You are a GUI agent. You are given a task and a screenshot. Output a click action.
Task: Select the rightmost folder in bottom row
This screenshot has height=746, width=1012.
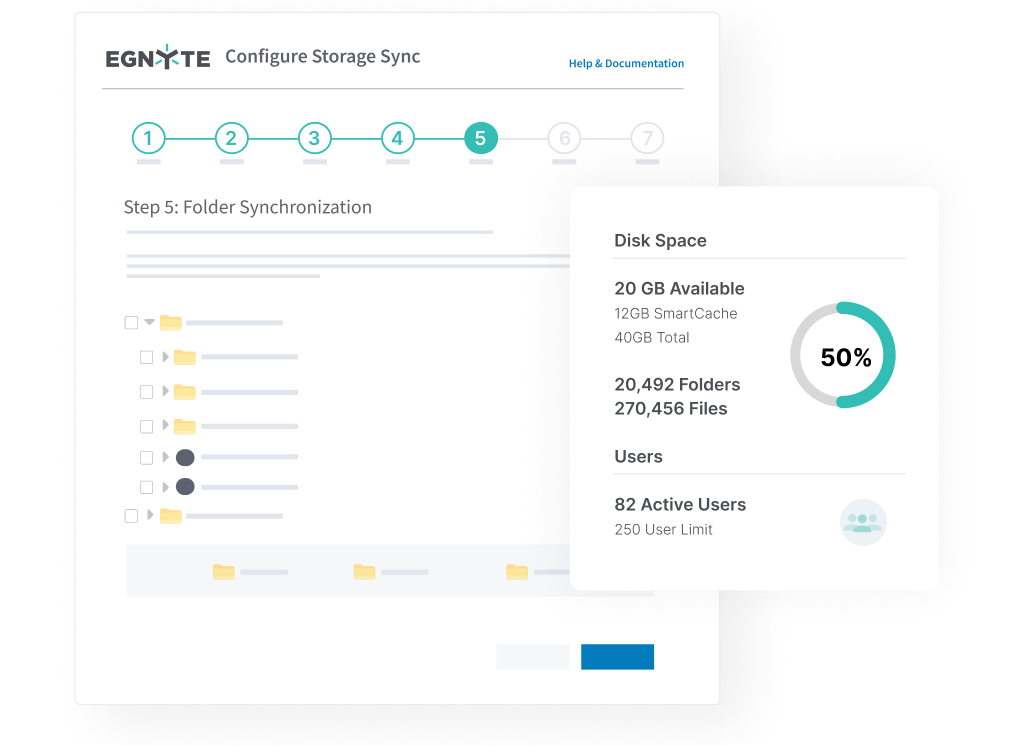pos(514,570)
